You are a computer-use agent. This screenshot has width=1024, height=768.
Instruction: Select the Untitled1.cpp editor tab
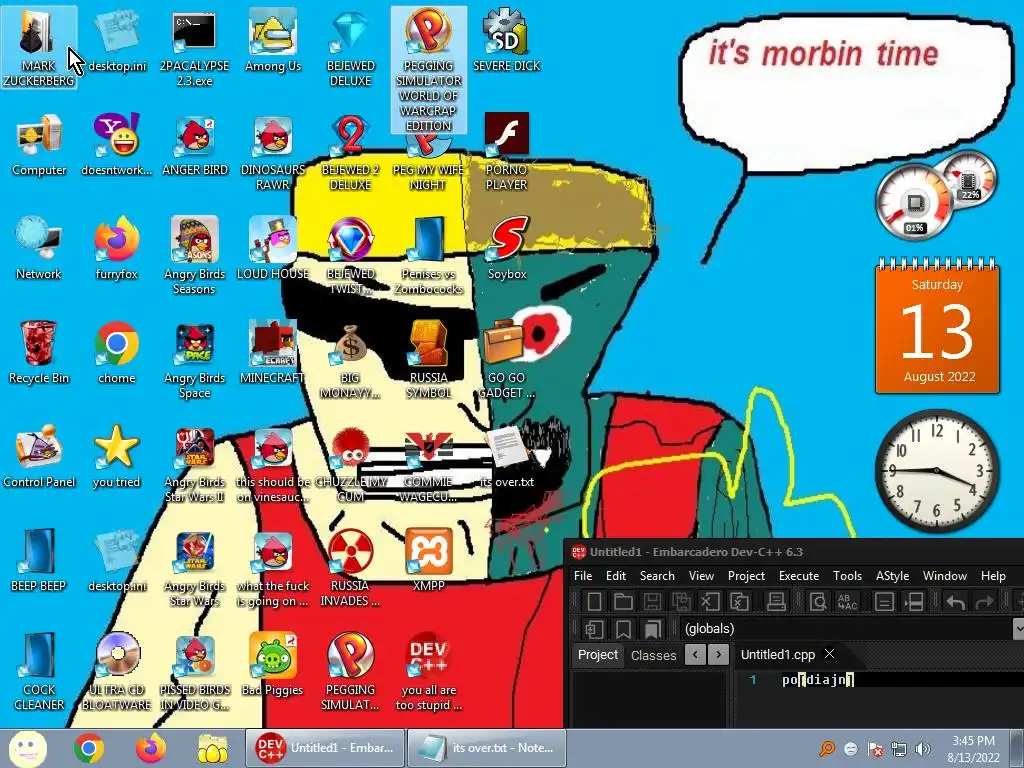point(778,654)
